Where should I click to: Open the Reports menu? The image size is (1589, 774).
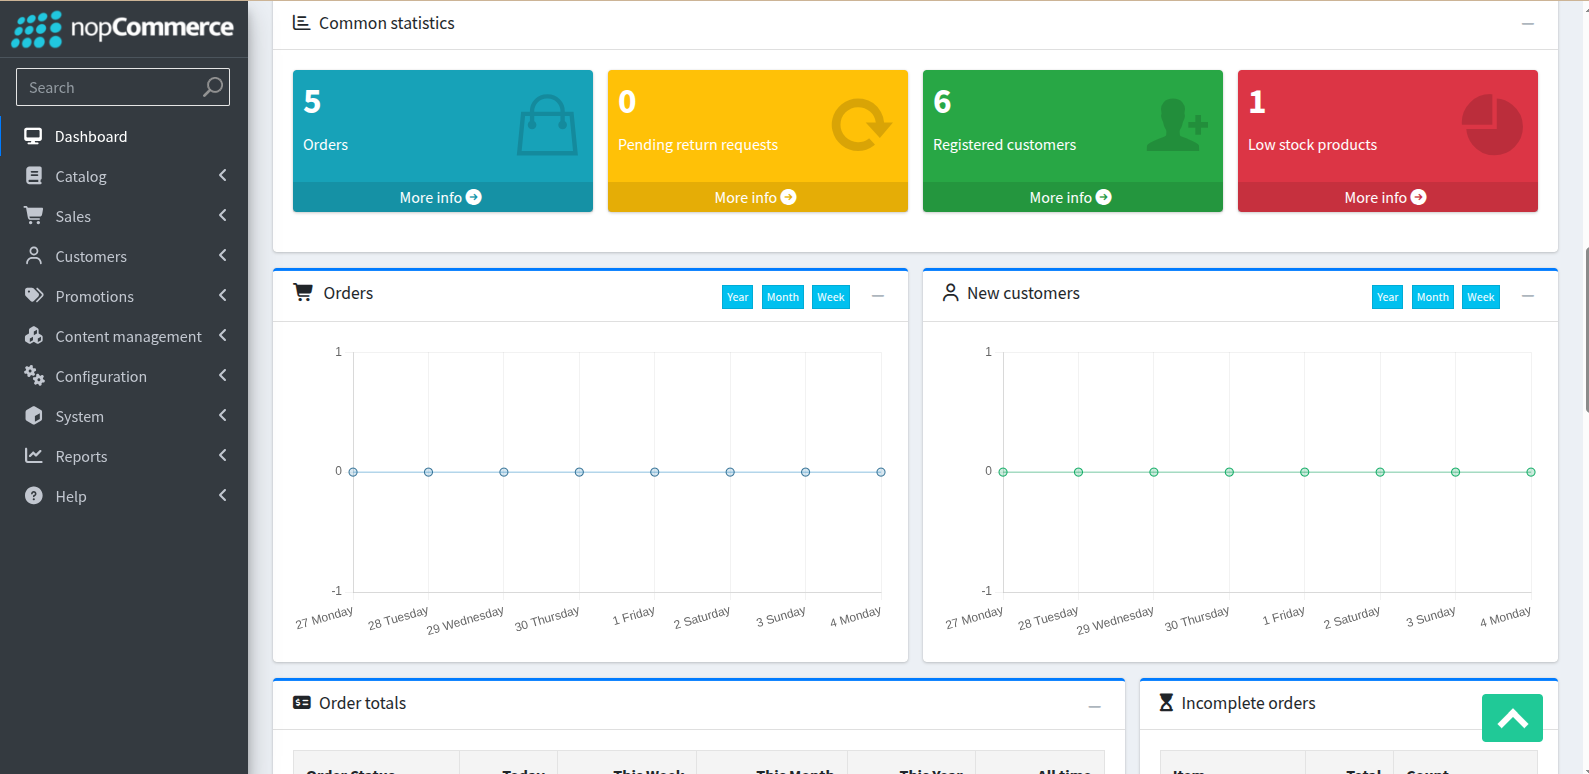124,456
